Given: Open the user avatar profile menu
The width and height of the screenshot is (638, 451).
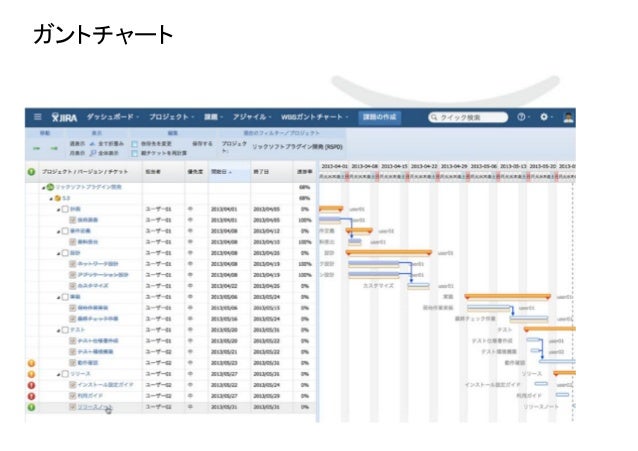Looking at the screenshot, I should click(x=568, y=117).
